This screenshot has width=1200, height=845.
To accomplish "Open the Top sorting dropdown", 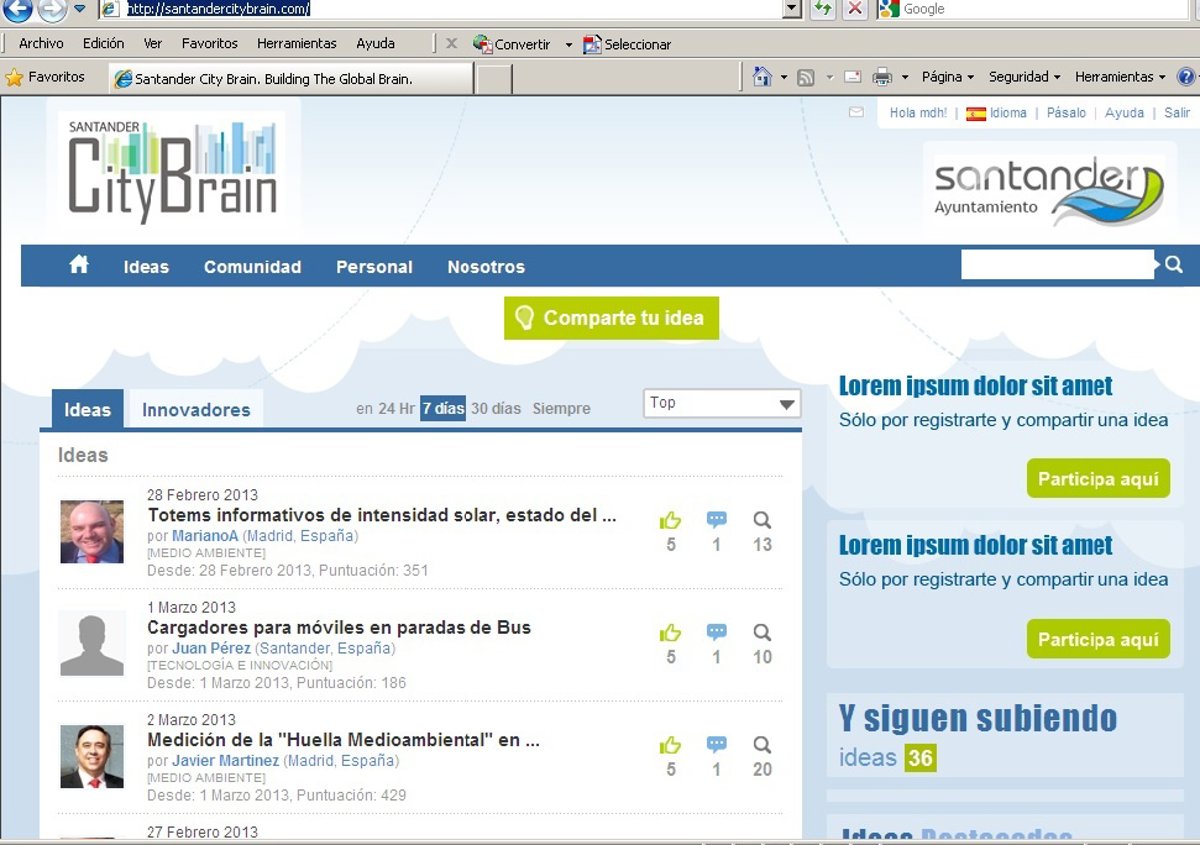I will (721, 403).
